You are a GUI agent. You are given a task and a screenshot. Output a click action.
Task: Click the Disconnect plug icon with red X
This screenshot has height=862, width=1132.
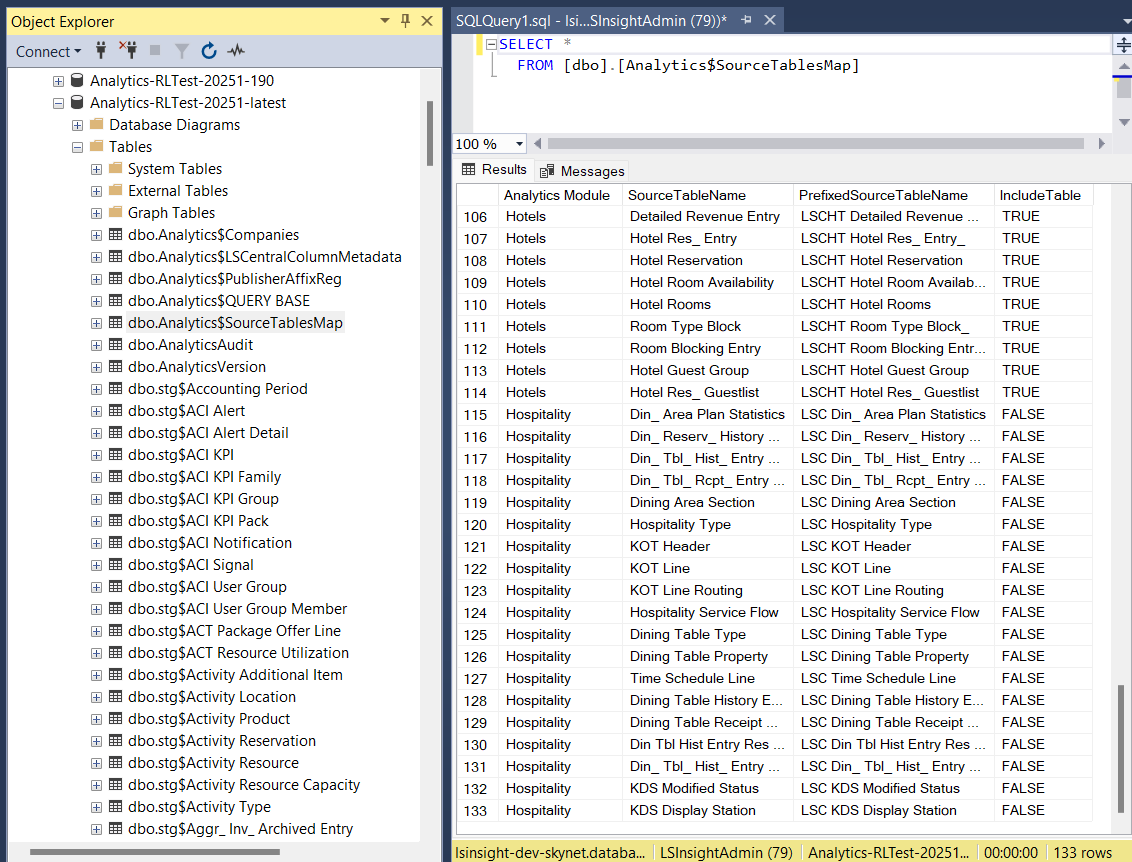[x=128, y=50]
